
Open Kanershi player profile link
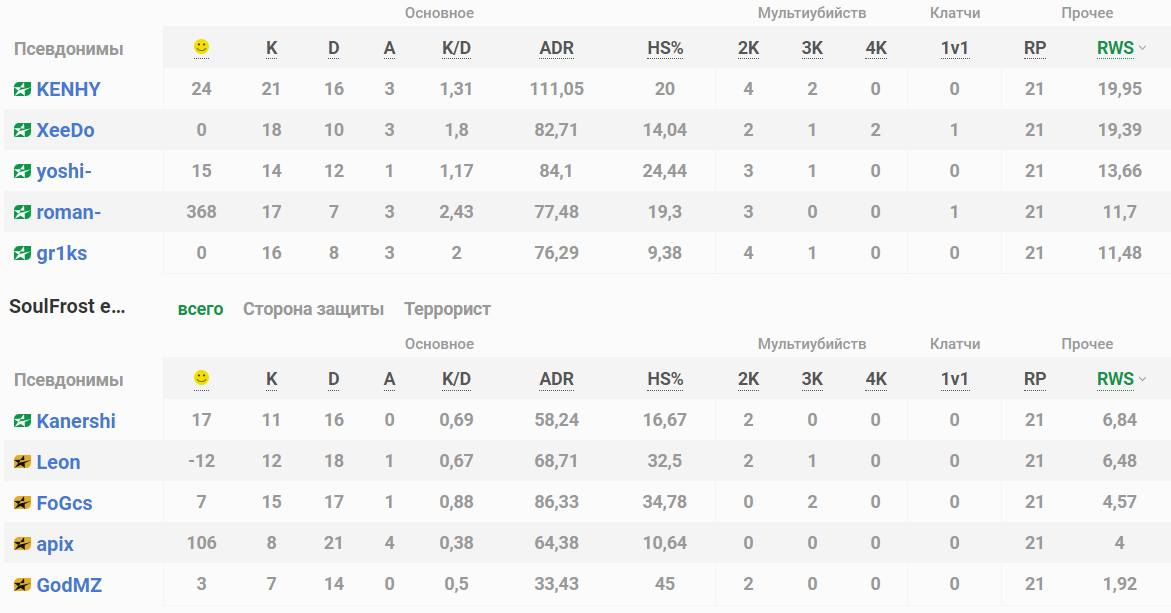(x=76, y=421)
